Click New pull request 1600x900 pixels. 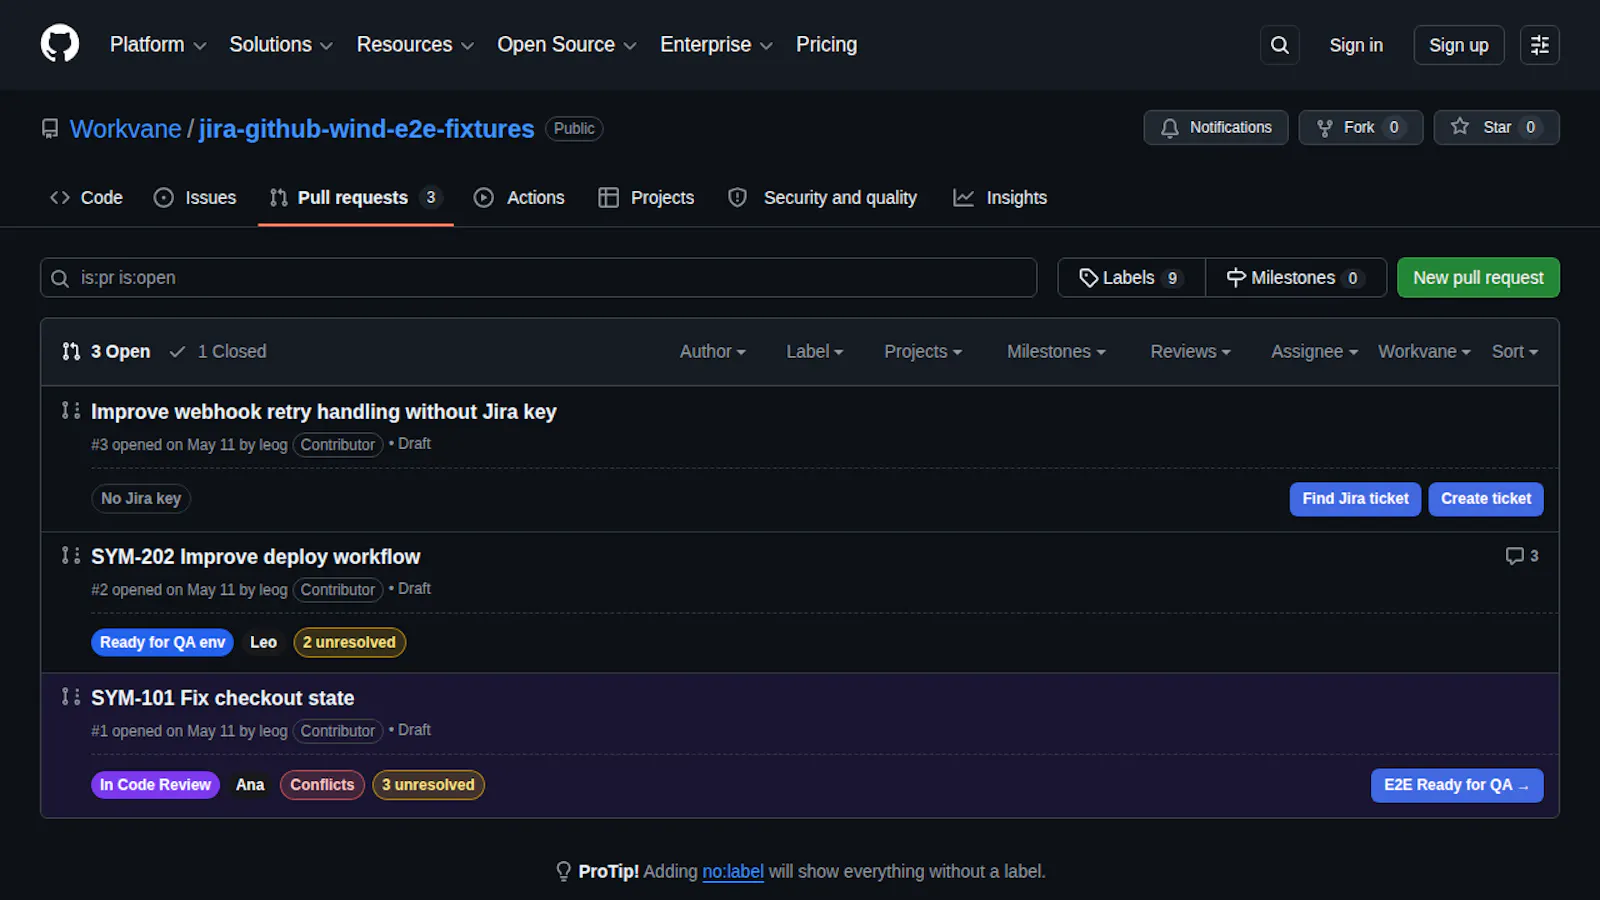tap(1478, 278)
